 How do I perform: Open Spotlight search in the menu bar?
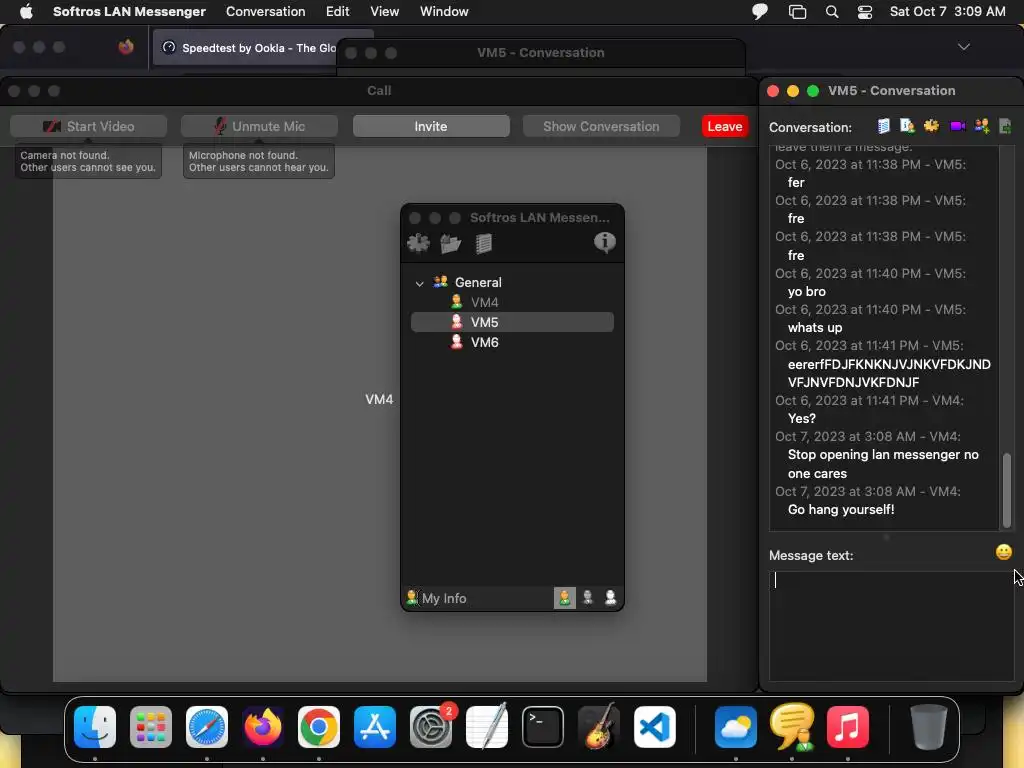(x=831, y=12)
